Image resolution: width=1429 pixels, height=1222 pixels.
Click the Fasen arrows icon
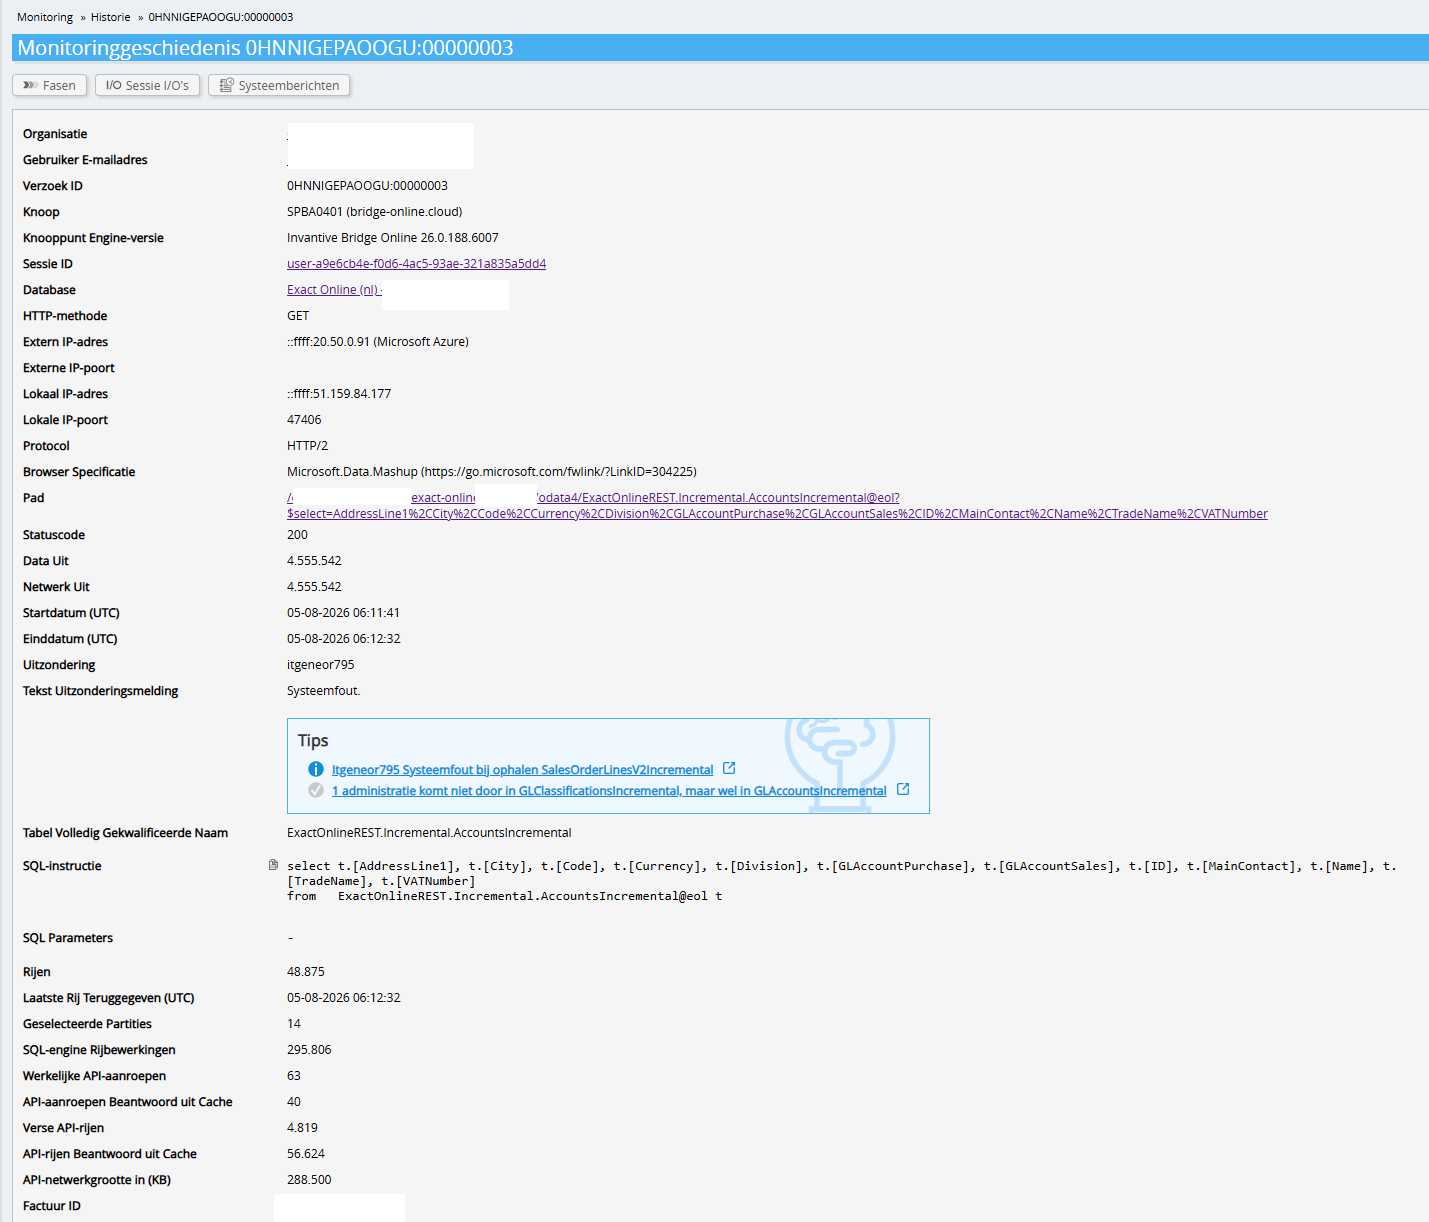click(30, 86)
